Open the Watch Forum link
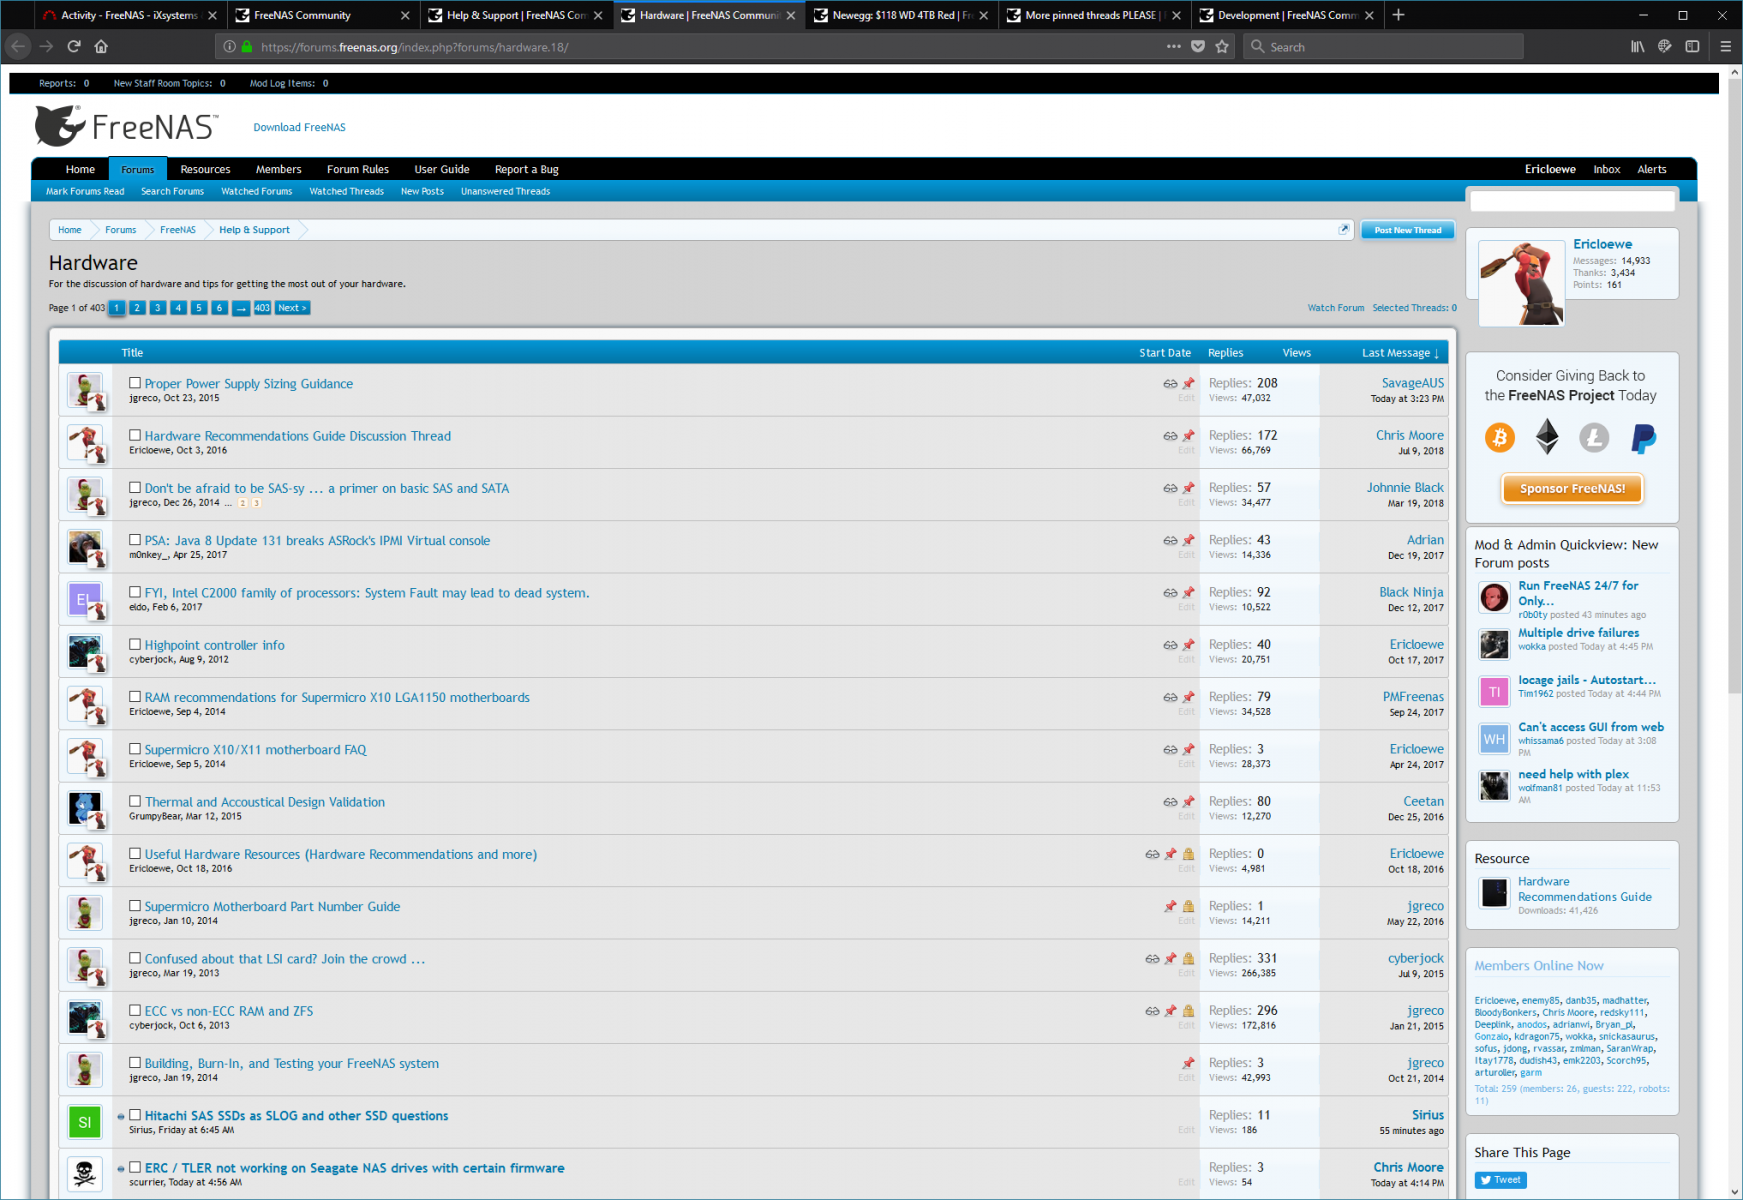Screen dimensions: 1743x1200 (1335, 308)
